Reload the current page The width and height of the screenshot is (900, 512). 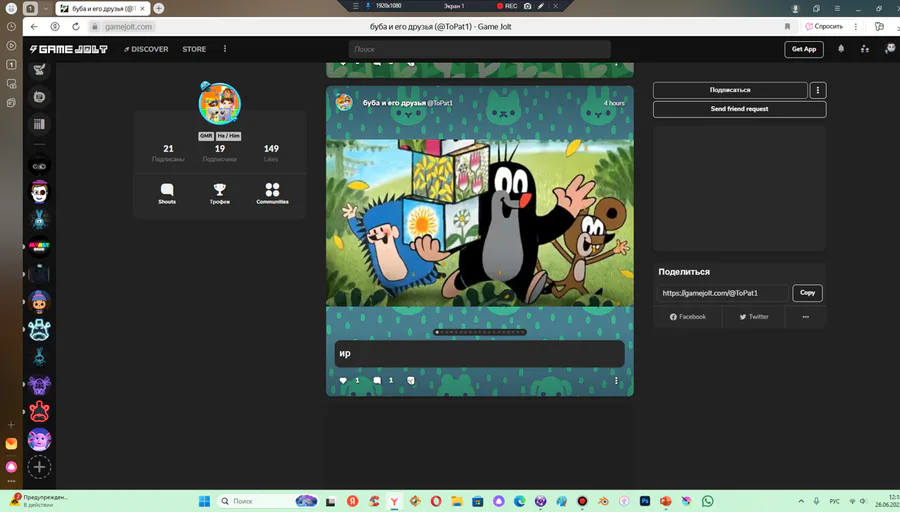point(76,26)
